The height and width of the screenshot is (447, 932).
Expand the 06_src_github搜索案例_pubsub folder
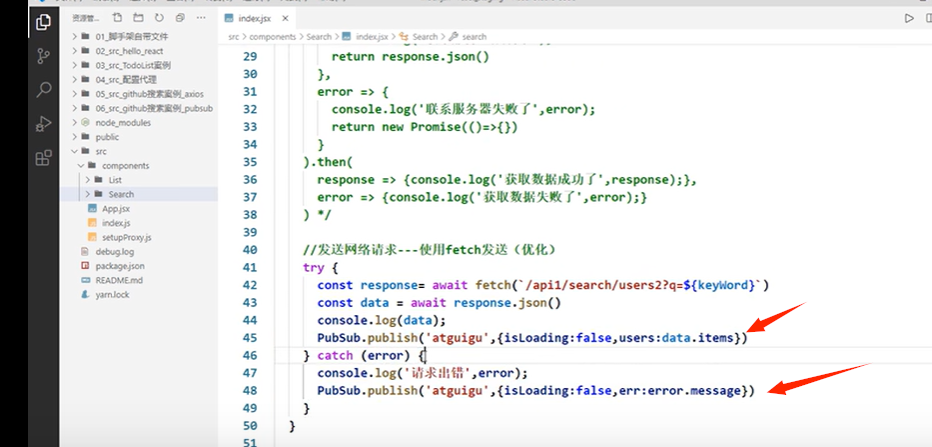[74, 108]
